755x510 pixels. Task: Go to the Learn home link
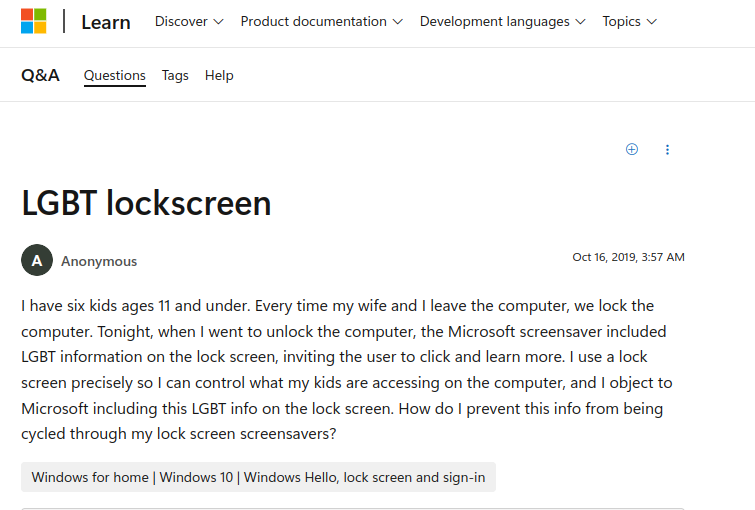[106, 22]
